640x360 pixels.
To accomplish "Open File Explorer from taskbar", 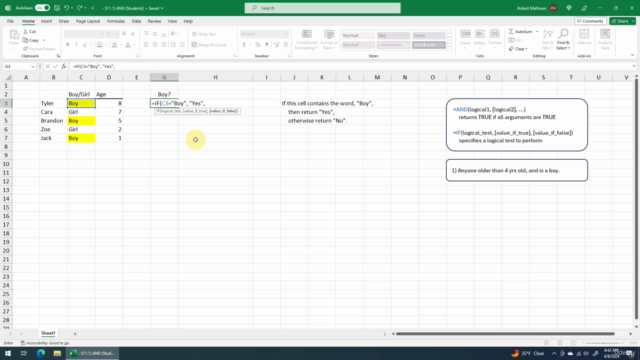I will [x=57, y=353].
